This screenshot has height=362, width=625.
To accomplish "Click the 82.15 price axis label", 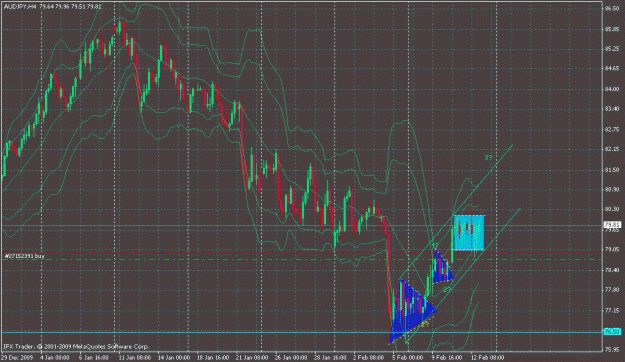I will (x=612, y=149).
